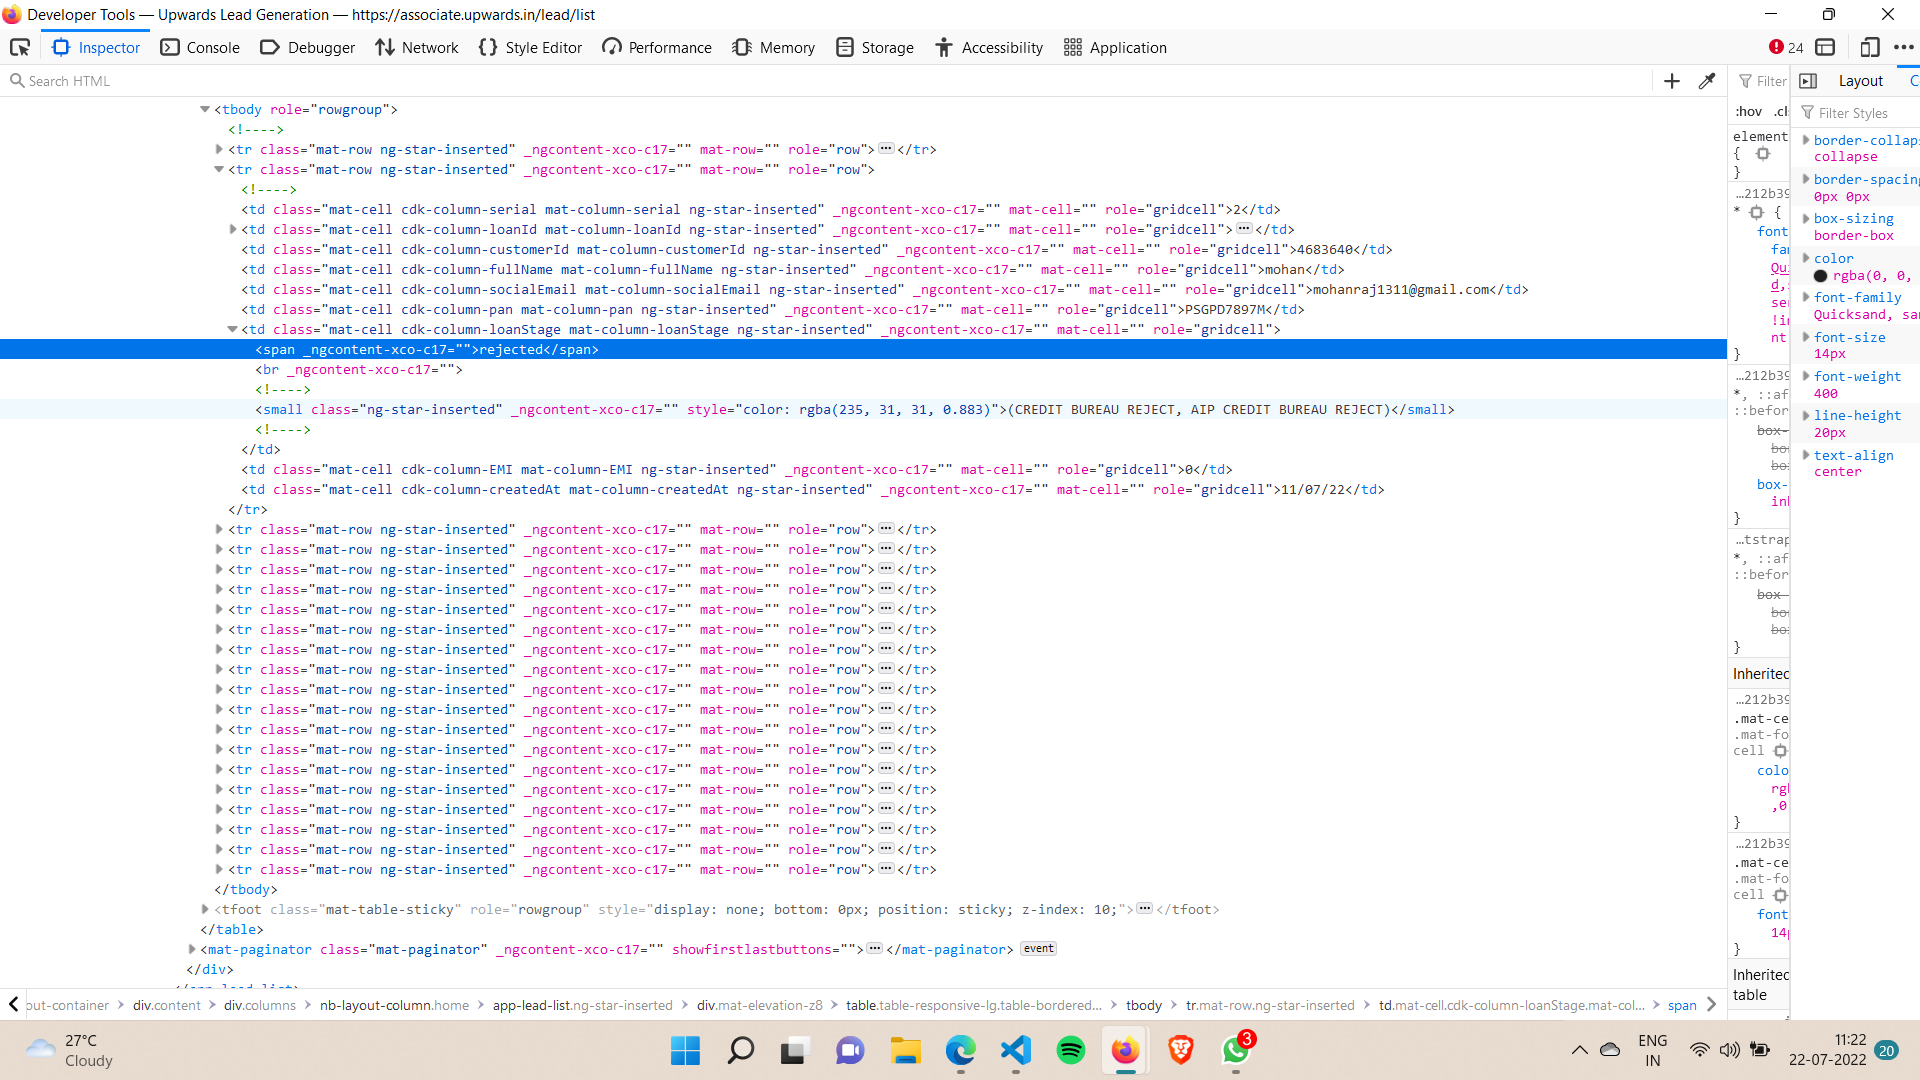1920x1080 pixels.
Task: Switch to the Performance tab
Action: (x=657, y=47)
